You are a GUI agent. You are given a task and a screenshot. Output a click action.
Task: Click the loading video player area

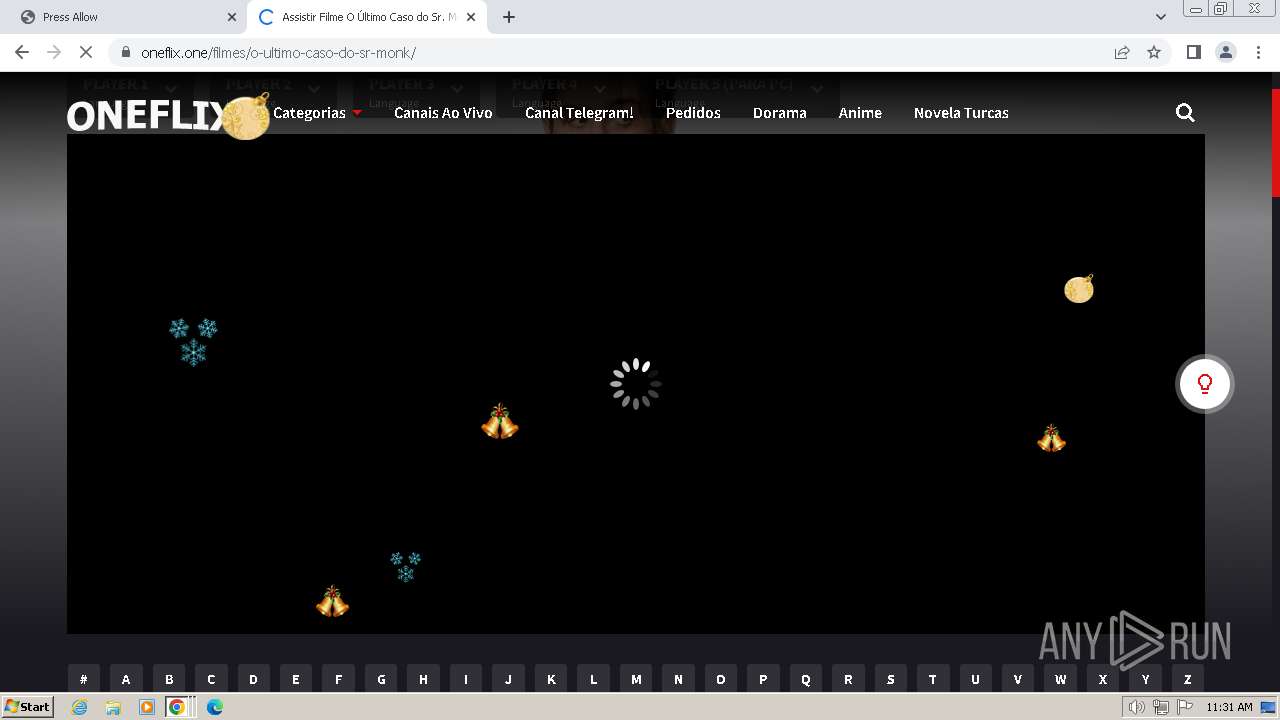pos(636,384)
